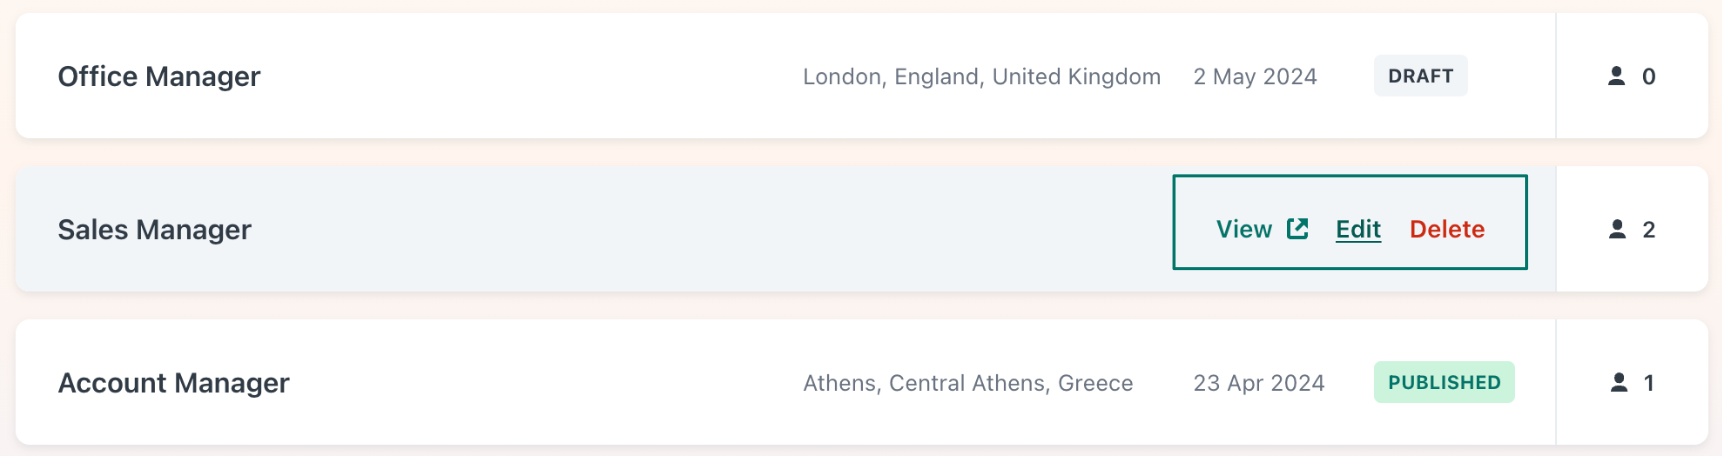The width and height of the screenshot is (1722, 456).
Task: Delete the Sales Manager job
Action: point(1447,229)
